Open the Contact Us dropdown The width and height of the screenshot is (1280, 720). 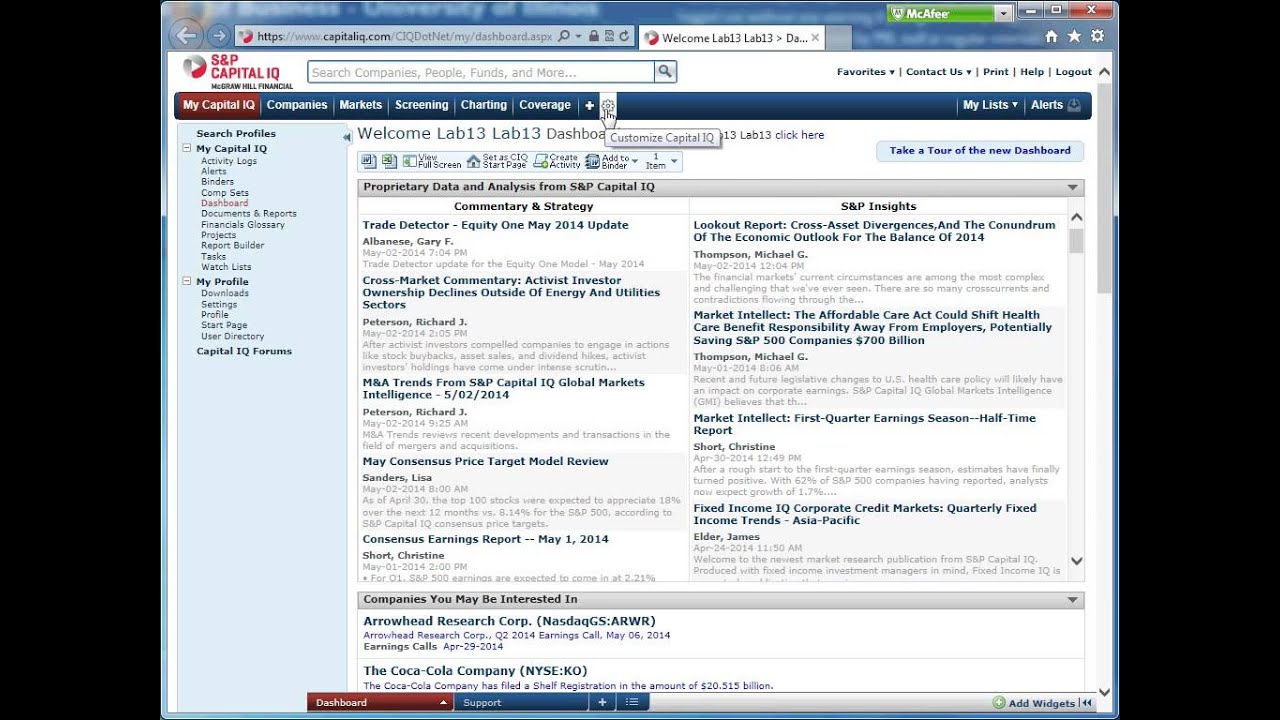tap(938, 72)
